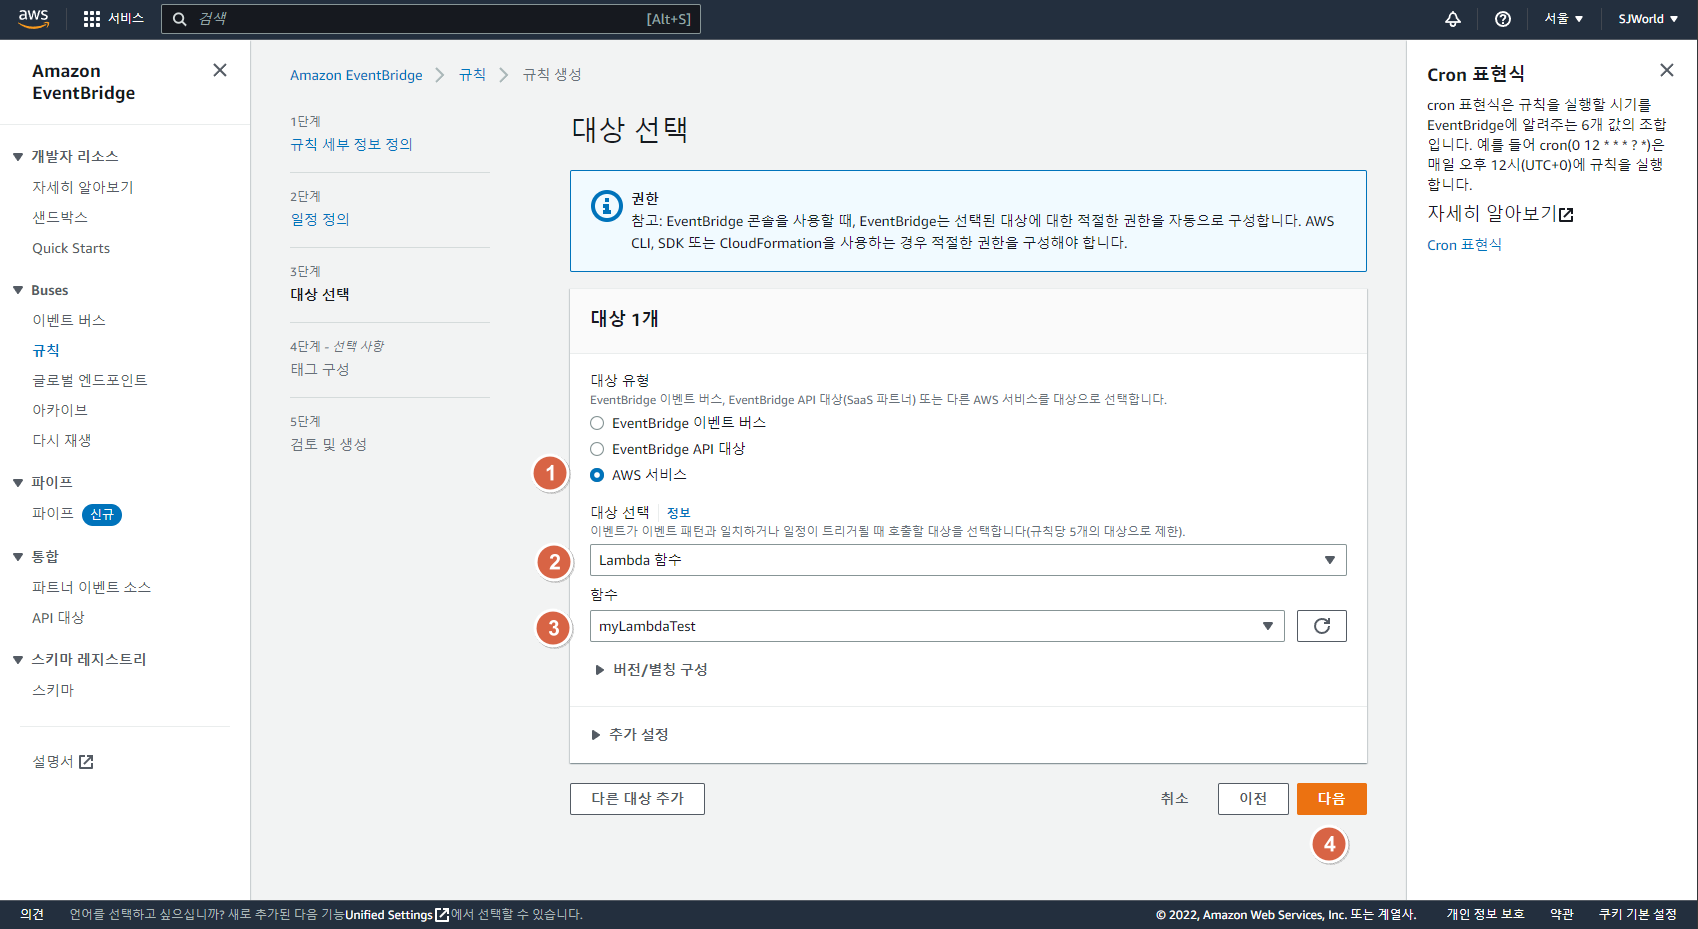Open 스키마 in sidebar

[53, 690]
